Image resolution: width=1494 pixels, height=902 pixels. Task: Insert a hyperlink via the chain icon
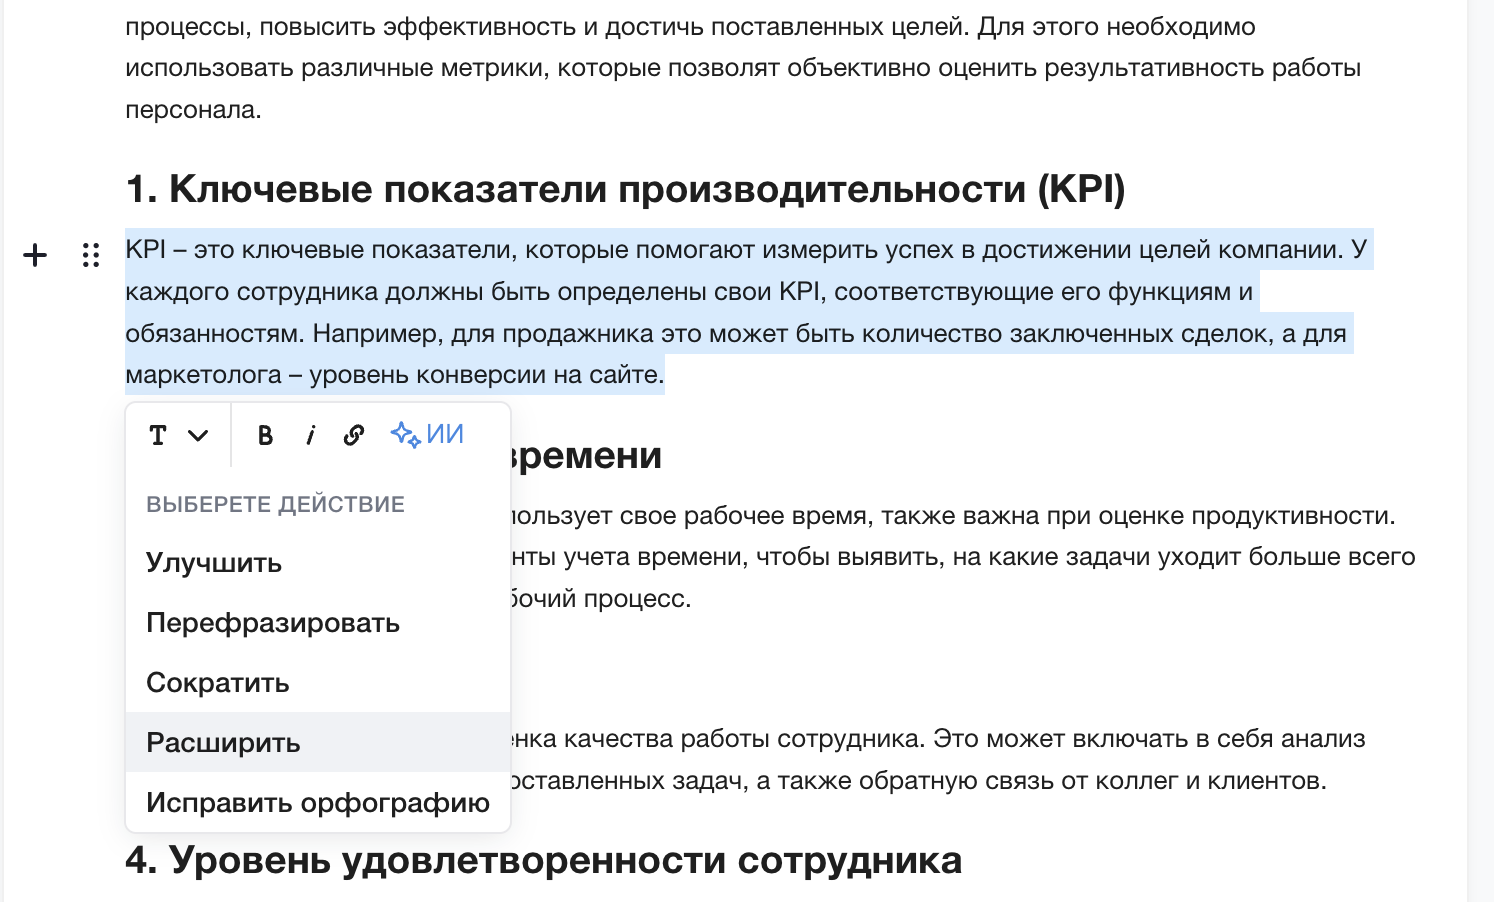(354, 435)
